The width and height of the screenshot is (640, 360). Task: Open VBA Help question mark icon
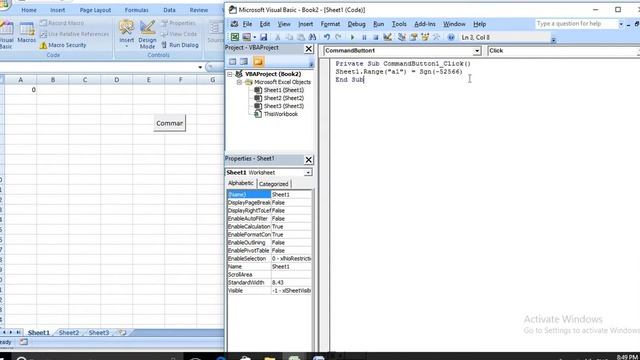pos(451,37)
